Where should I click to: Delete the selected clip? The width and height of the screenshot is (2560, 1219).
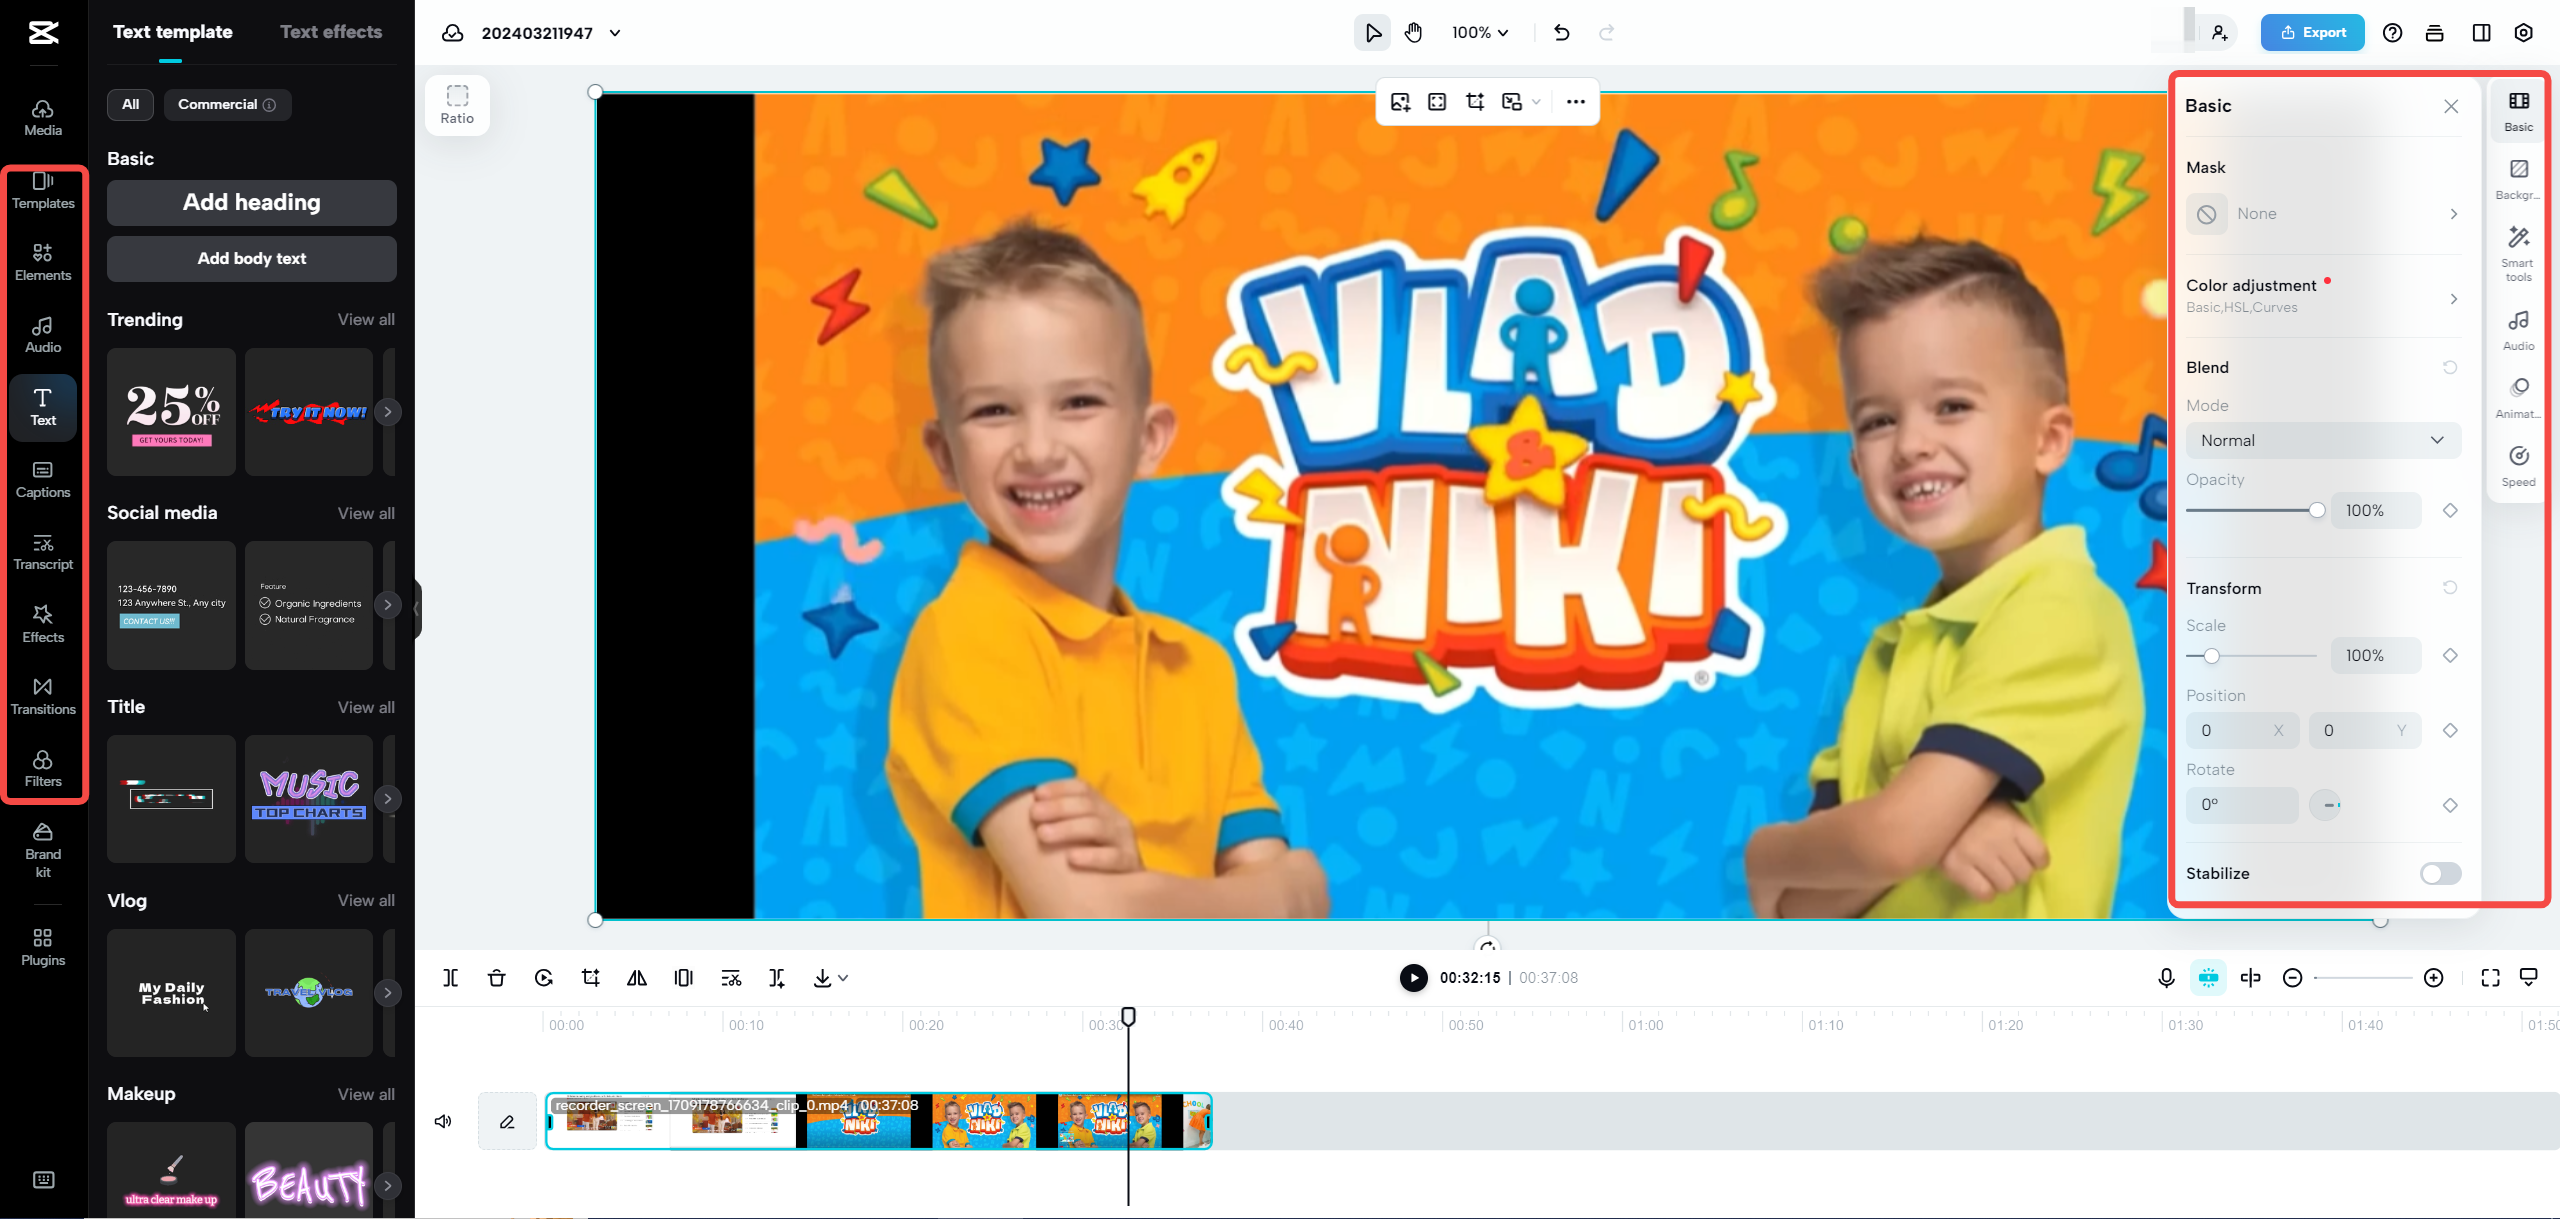(496, 978)
